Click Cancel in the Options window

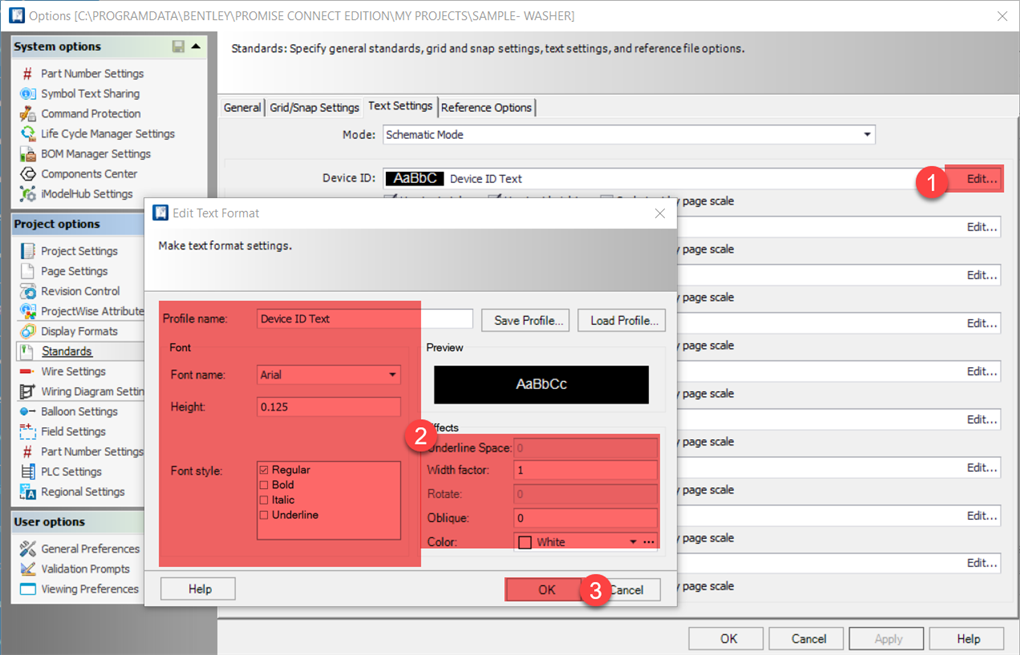(x=807, y=639)
